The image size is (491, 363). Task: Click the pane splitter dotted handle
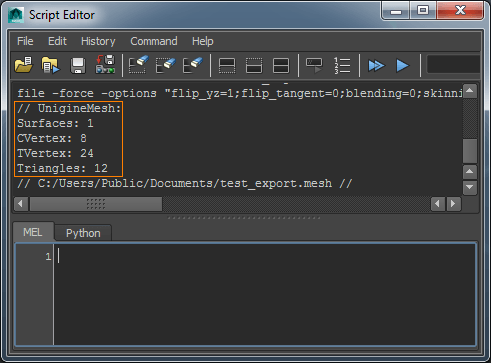[x=244, y=218]
